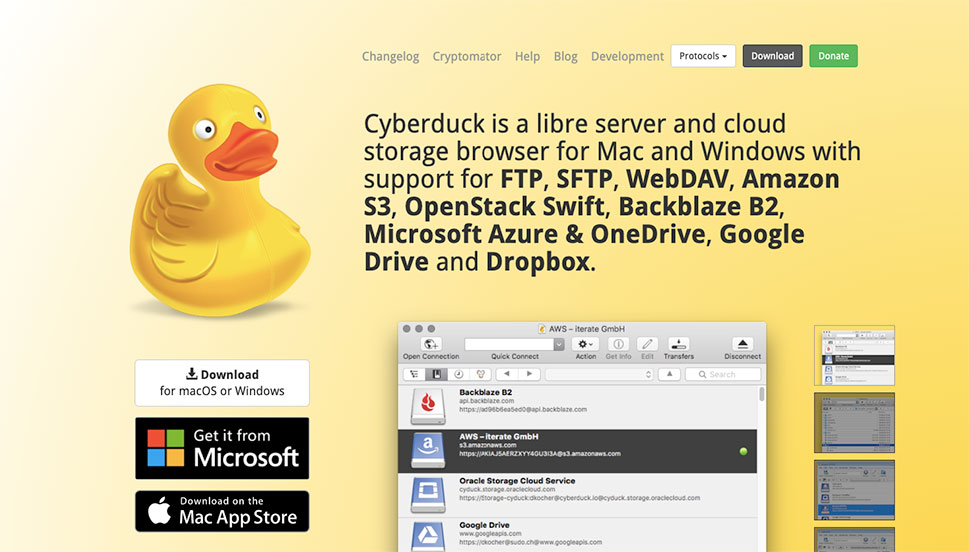Image resolution: width=969 pixels, height=552 pixels.
Task: Open the Development page
Action: click(627, 56)
